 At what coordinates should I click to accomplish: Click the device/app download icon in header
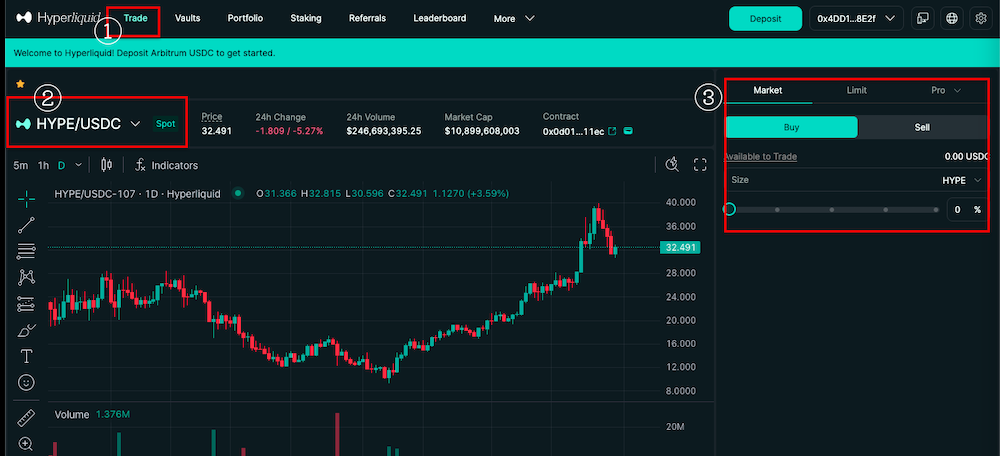[x=922, y=18]
